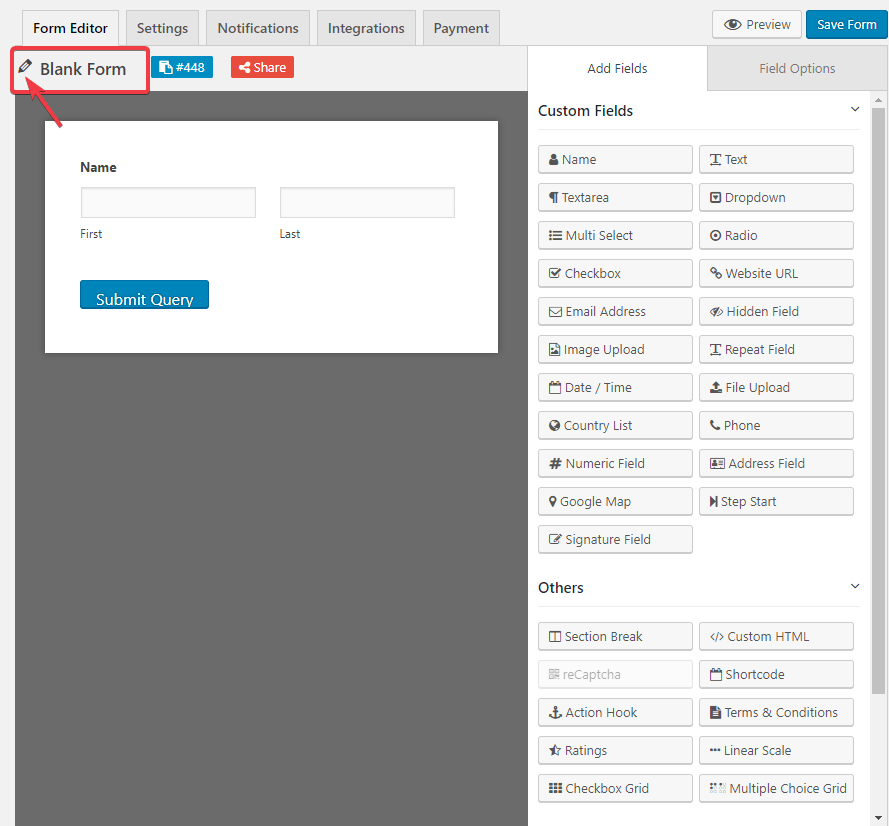The height and width of the screenshot is (826, 889).
Task: Open the Notifications tab
Action: click(x=258, y=28)
